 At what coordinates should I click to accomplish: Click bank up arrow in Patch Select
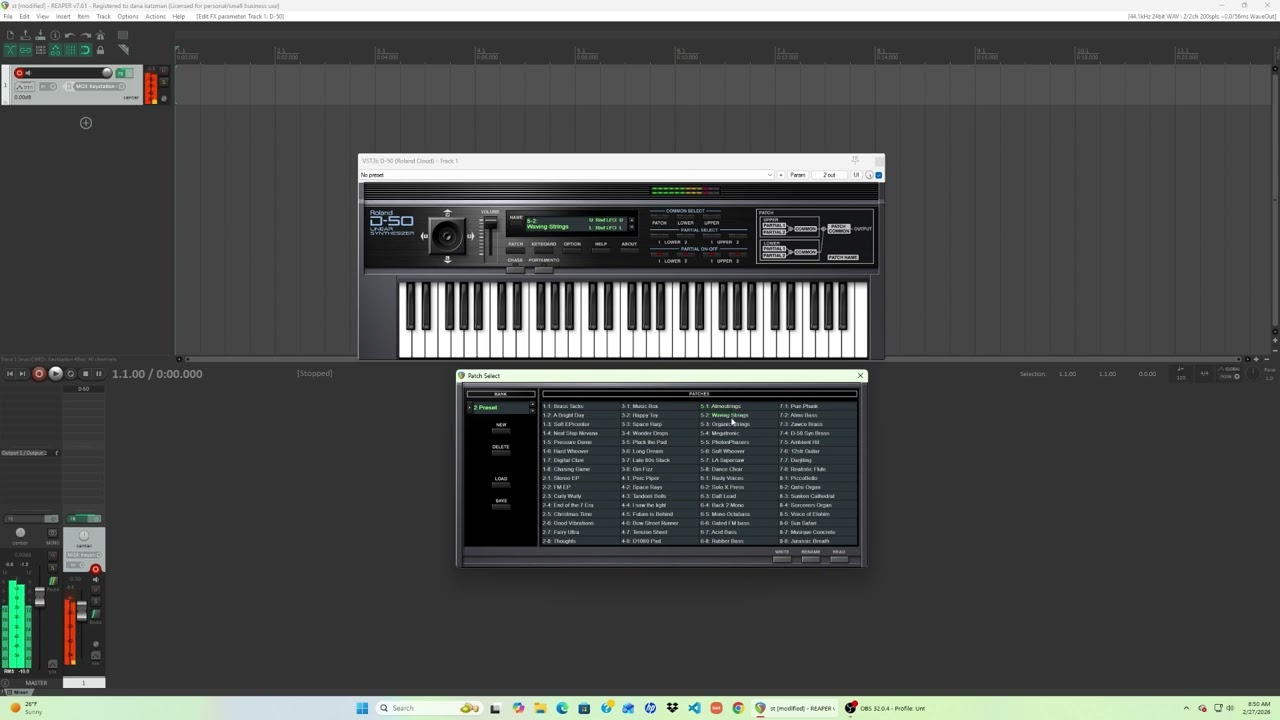pyautogui.click(x=532, y=404)
